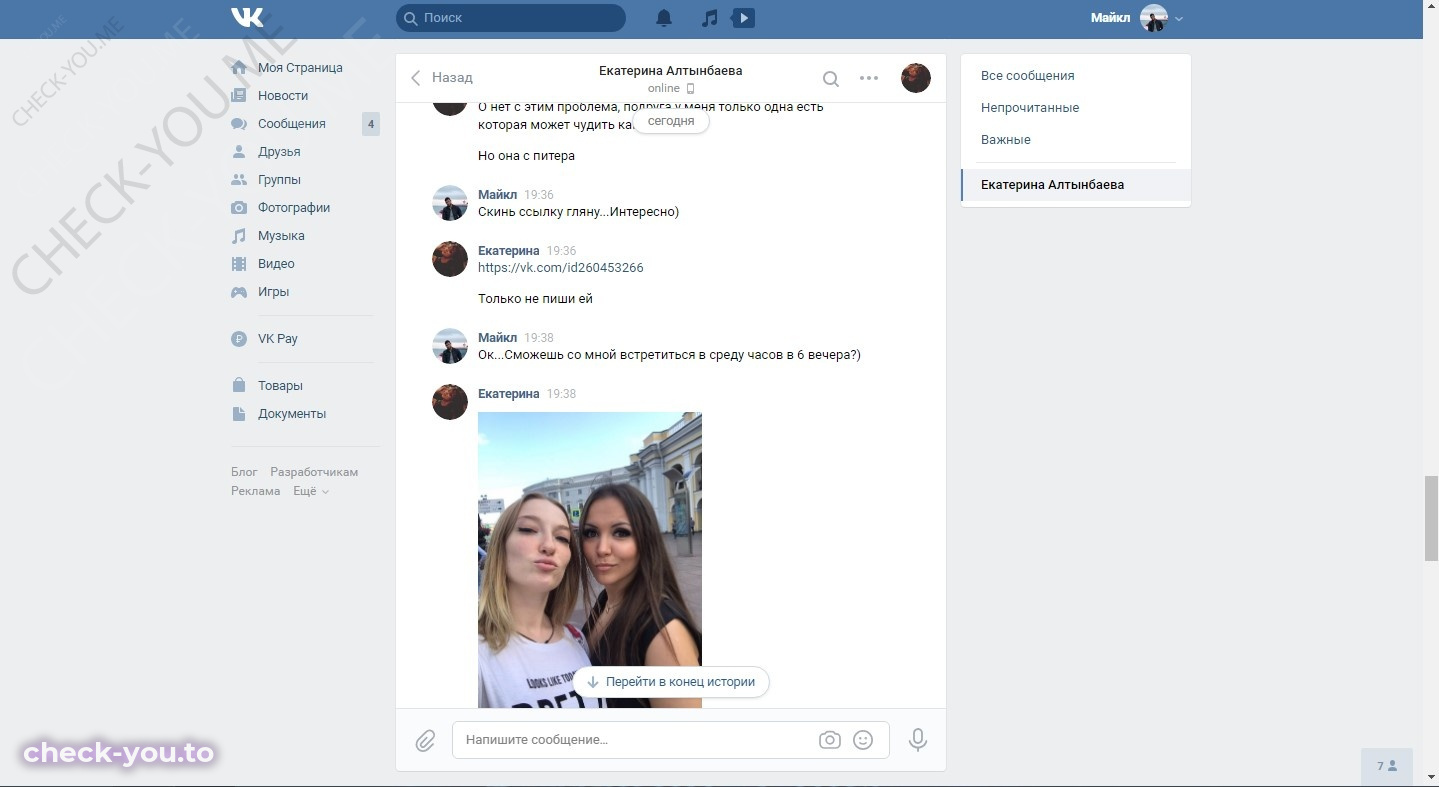Image resolution: width=1439 pixels, height=787 pixels.
Task: Click the Видео film icon
Action: click(x=239, y=264)
